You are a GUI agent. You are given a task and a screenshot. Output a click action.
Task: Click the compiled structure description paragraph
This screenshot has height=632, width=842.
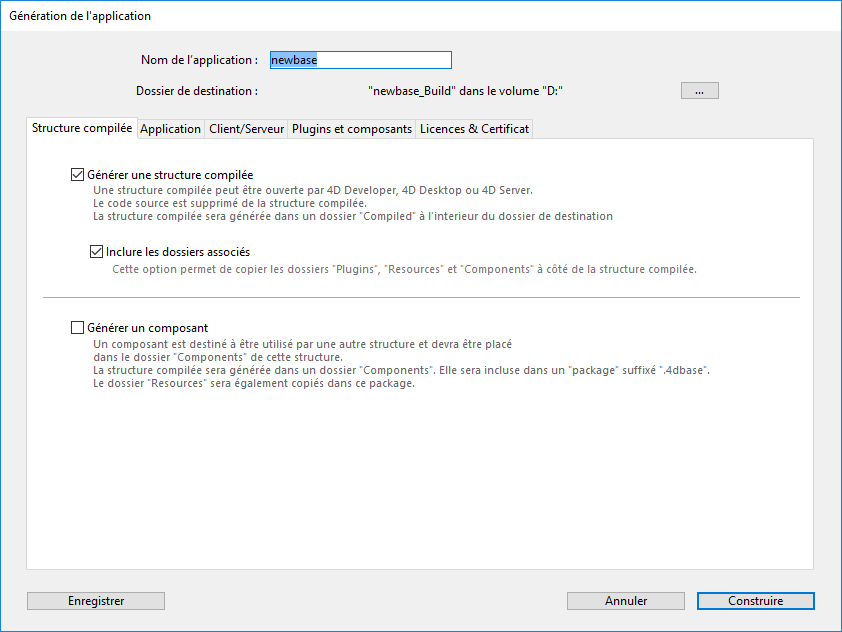352,203
